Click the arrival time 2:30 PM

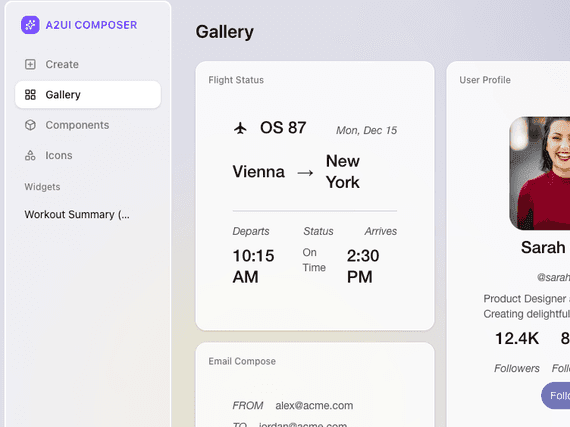(x=363, y=266)
